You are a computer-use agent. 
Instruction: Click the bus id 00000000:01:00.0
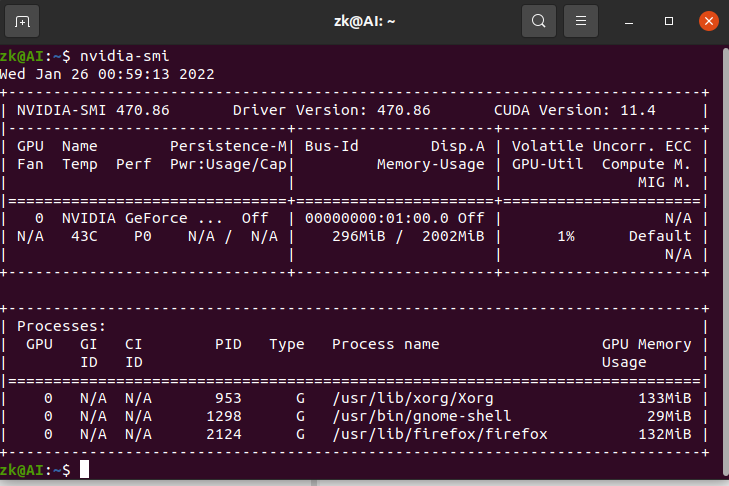click(377, 219)
